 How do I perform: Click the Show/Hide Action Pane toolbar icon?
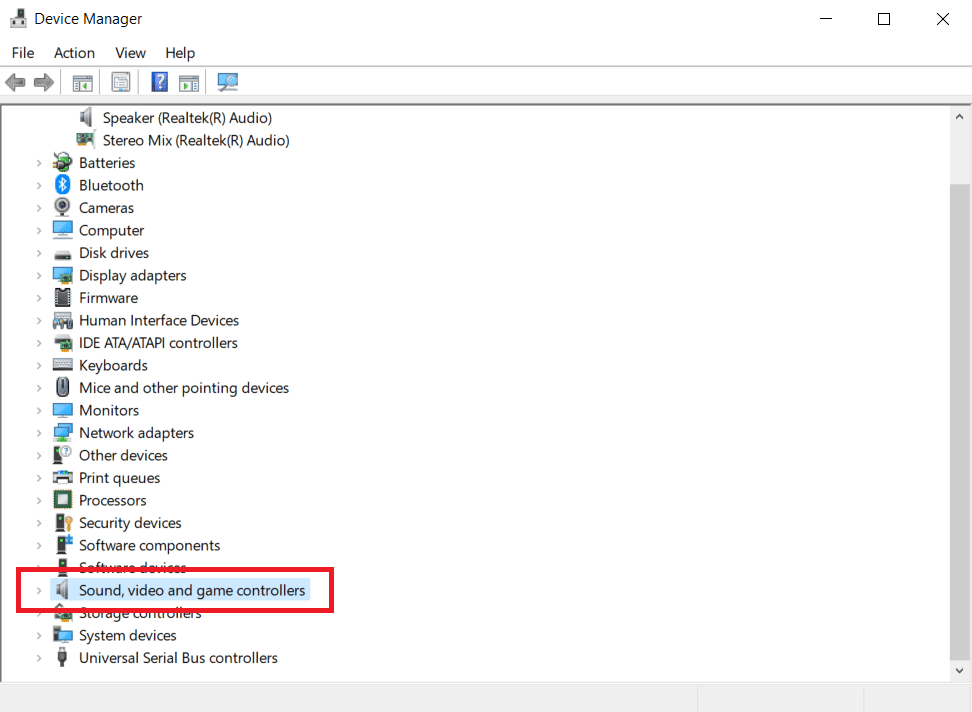[x=189, y=82]
